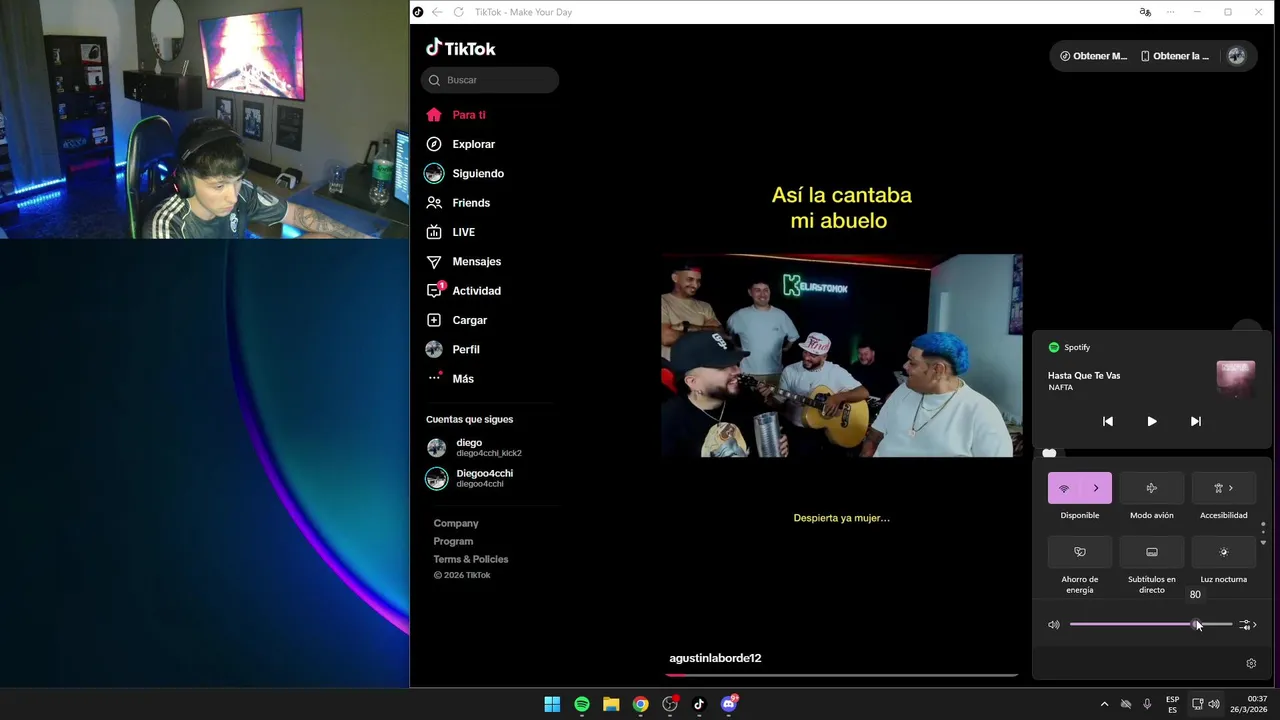The width and height of the screenshot is (1280, 720).
Task: Open the Para ti feed
Action: pyautogui.click(x=456, y=115)
